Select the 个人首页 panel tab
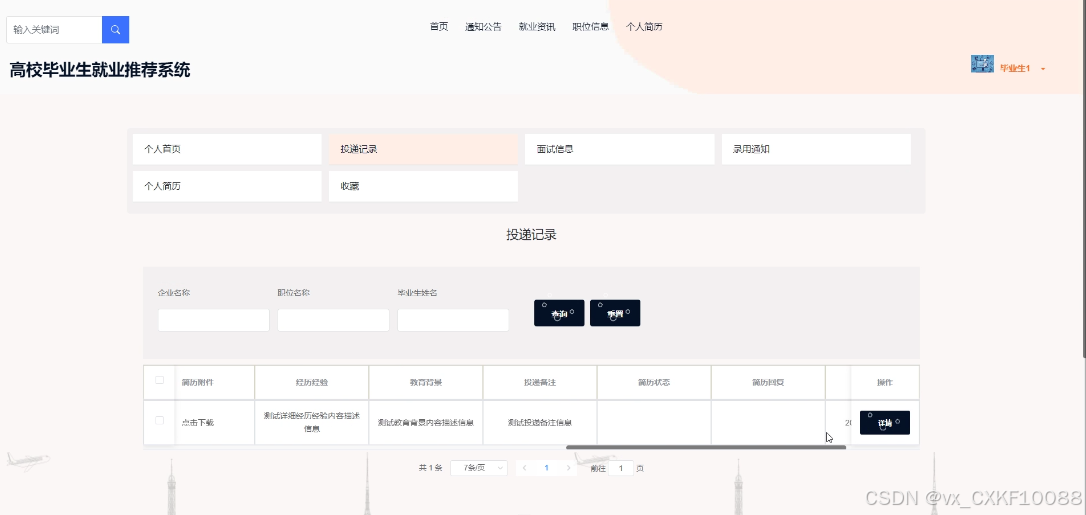 (227, 149)
